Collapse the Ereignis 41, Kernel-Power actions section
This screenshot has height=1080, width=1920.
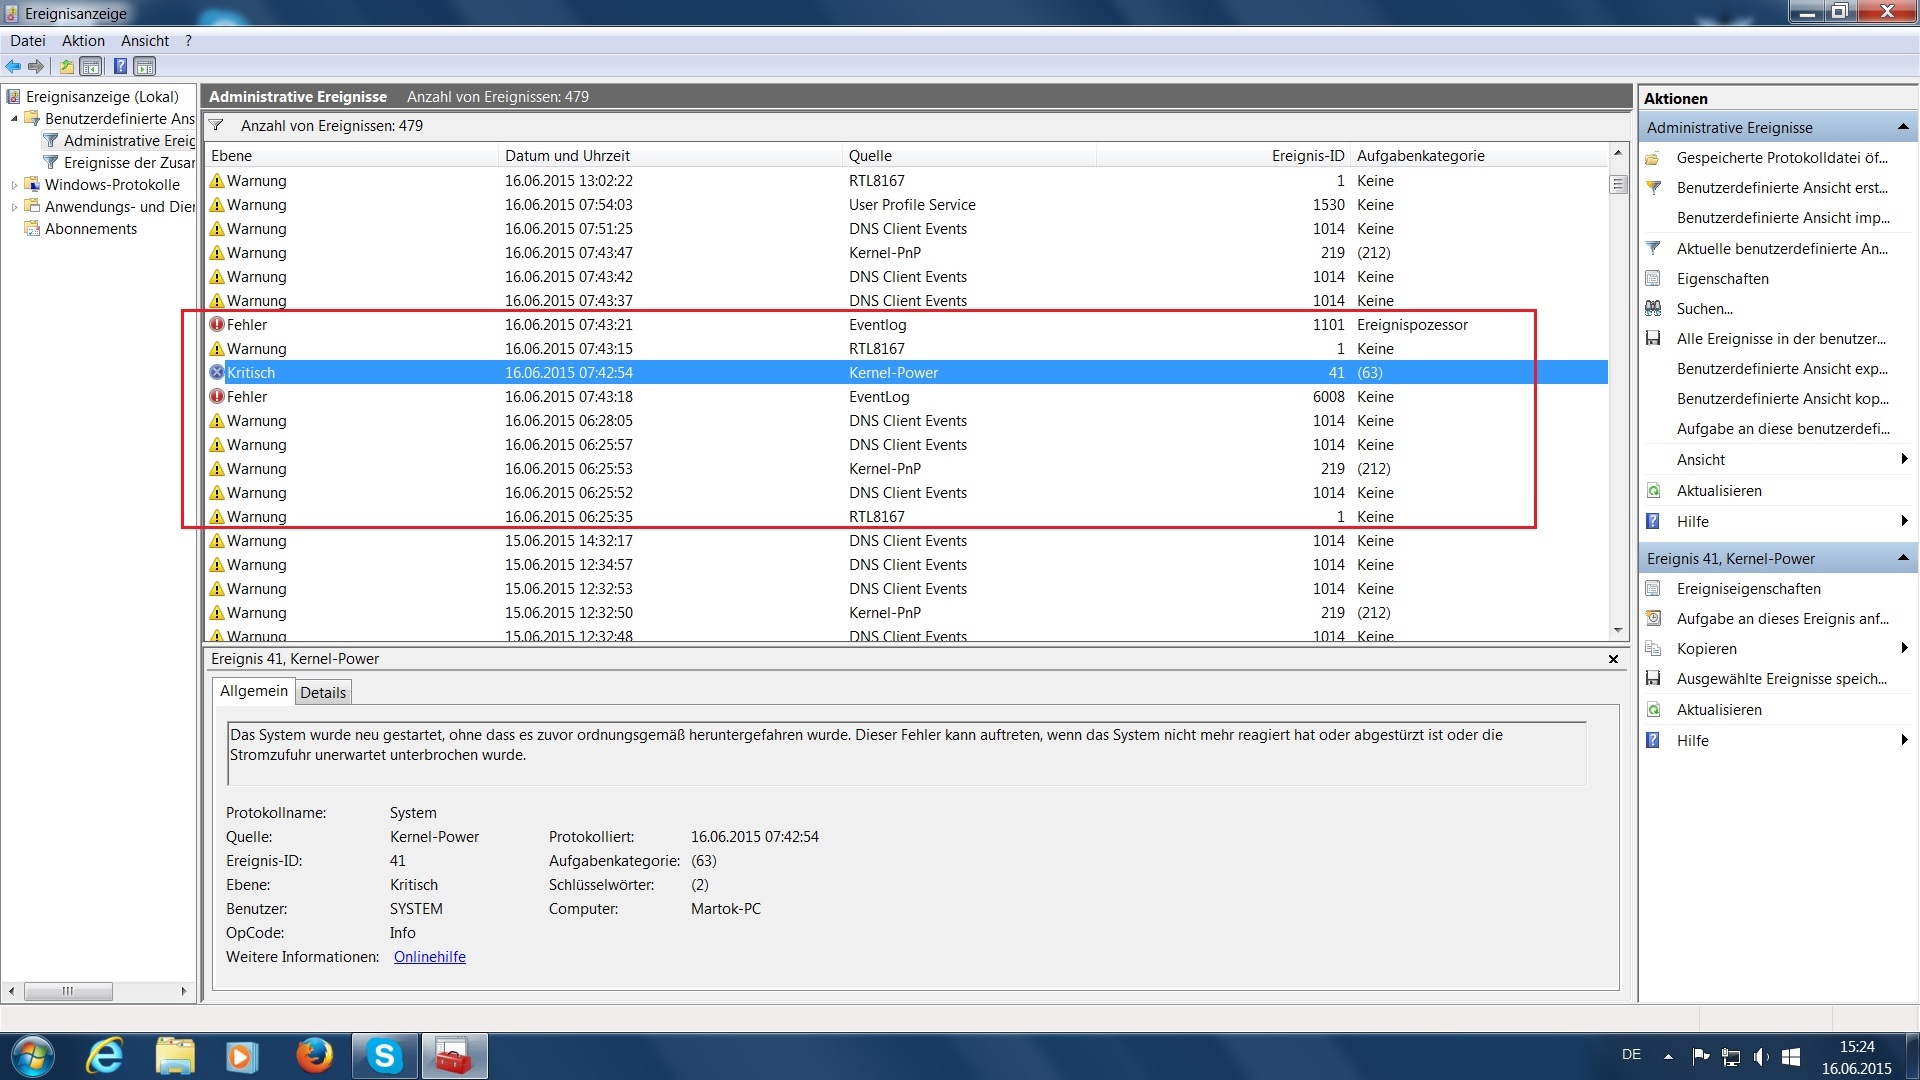point(1902,558)
